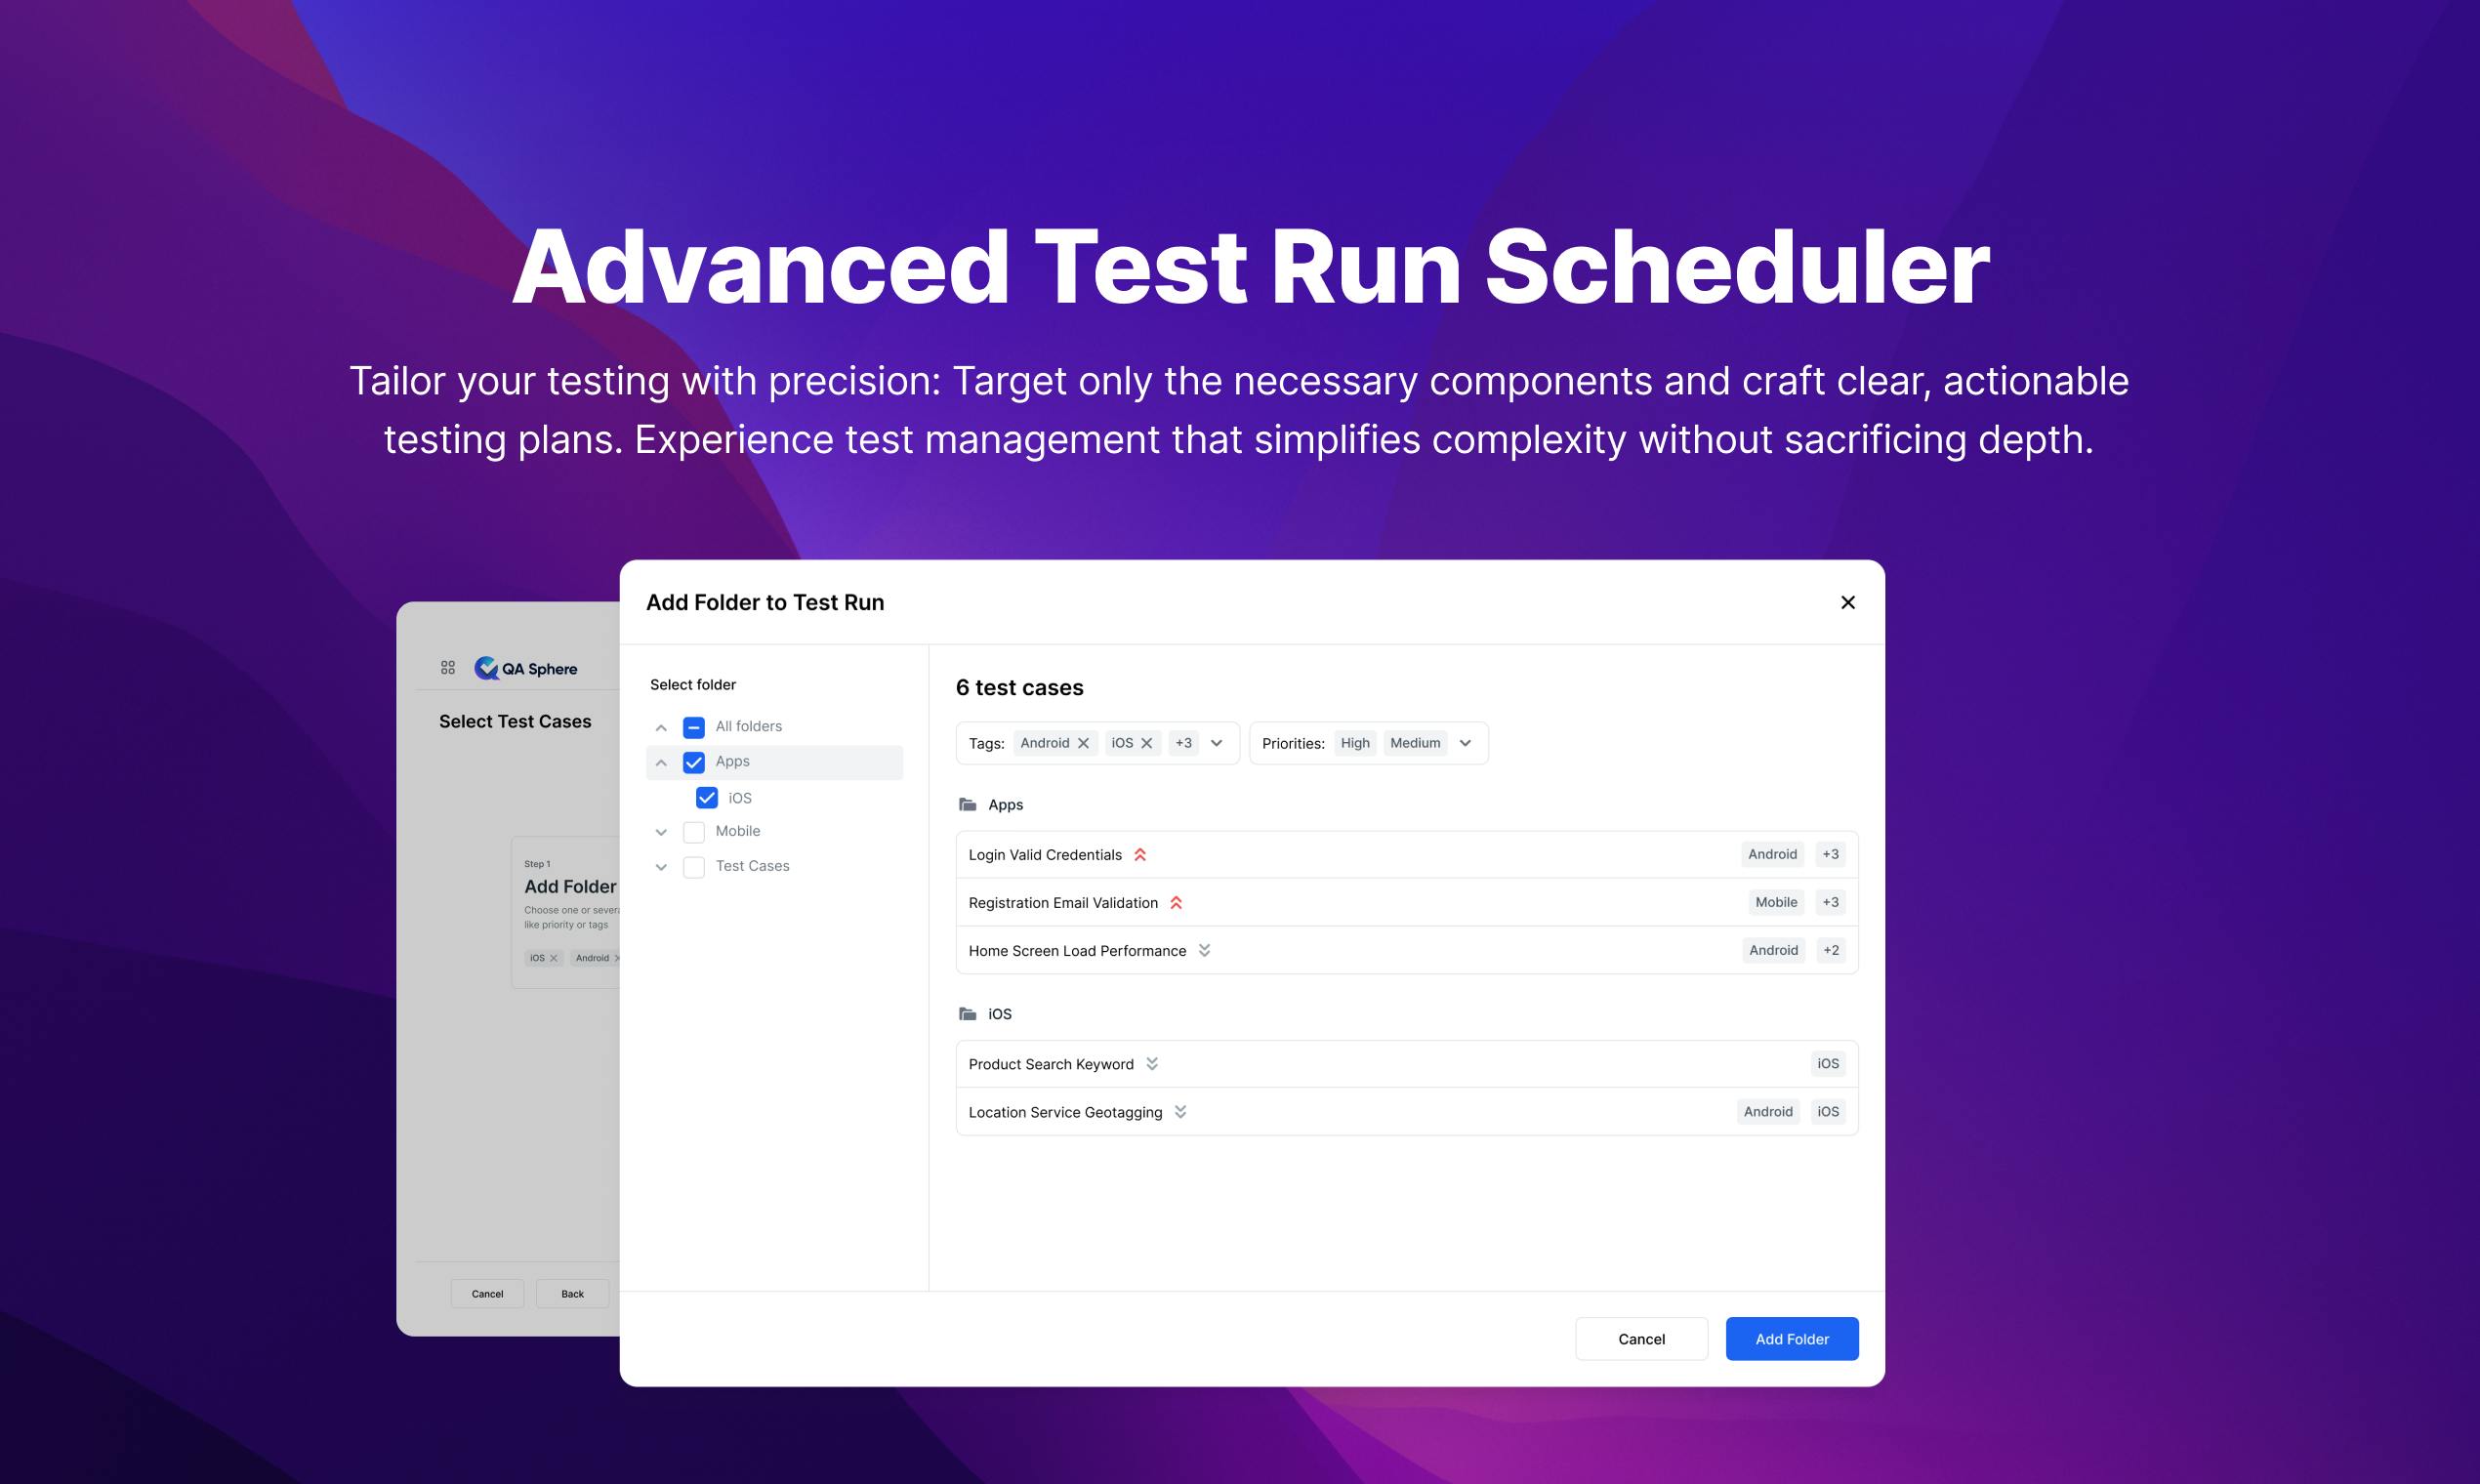Screen dimensions: 2480x1484
Task: Open the Tags filter dropdown arrow
Action: 1216,743
